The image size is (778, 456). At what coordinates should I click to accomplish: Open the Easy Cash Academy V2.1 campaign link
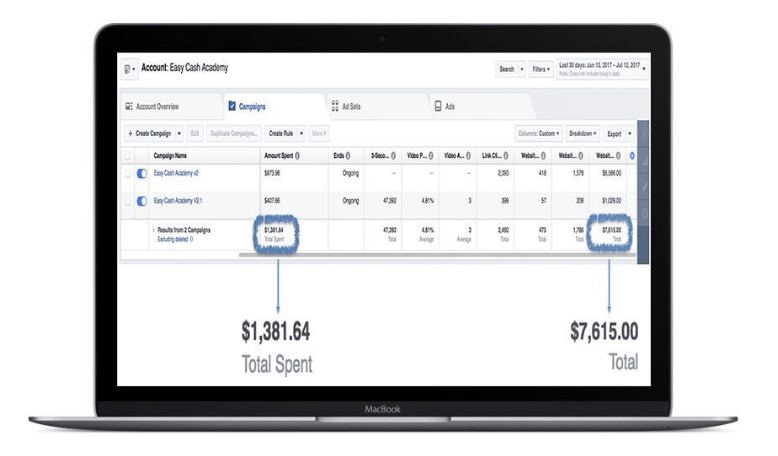coord(178,201)
